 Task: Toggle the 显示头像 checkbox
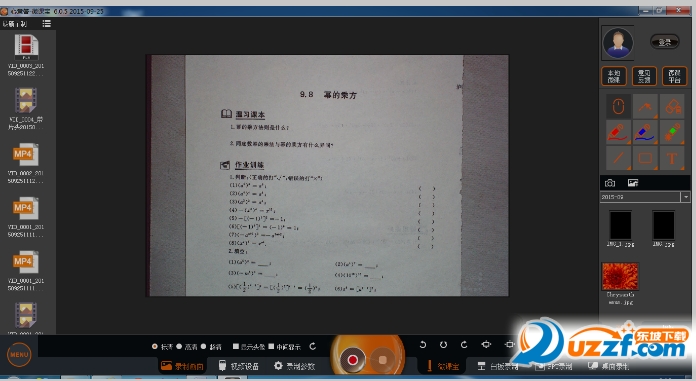pyautogui.click(x=236, y=346)
